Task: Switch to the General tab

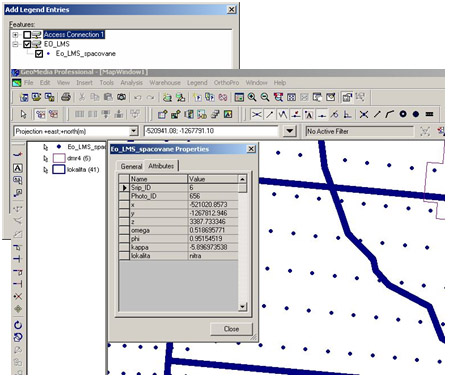Action: click(131, 166)
